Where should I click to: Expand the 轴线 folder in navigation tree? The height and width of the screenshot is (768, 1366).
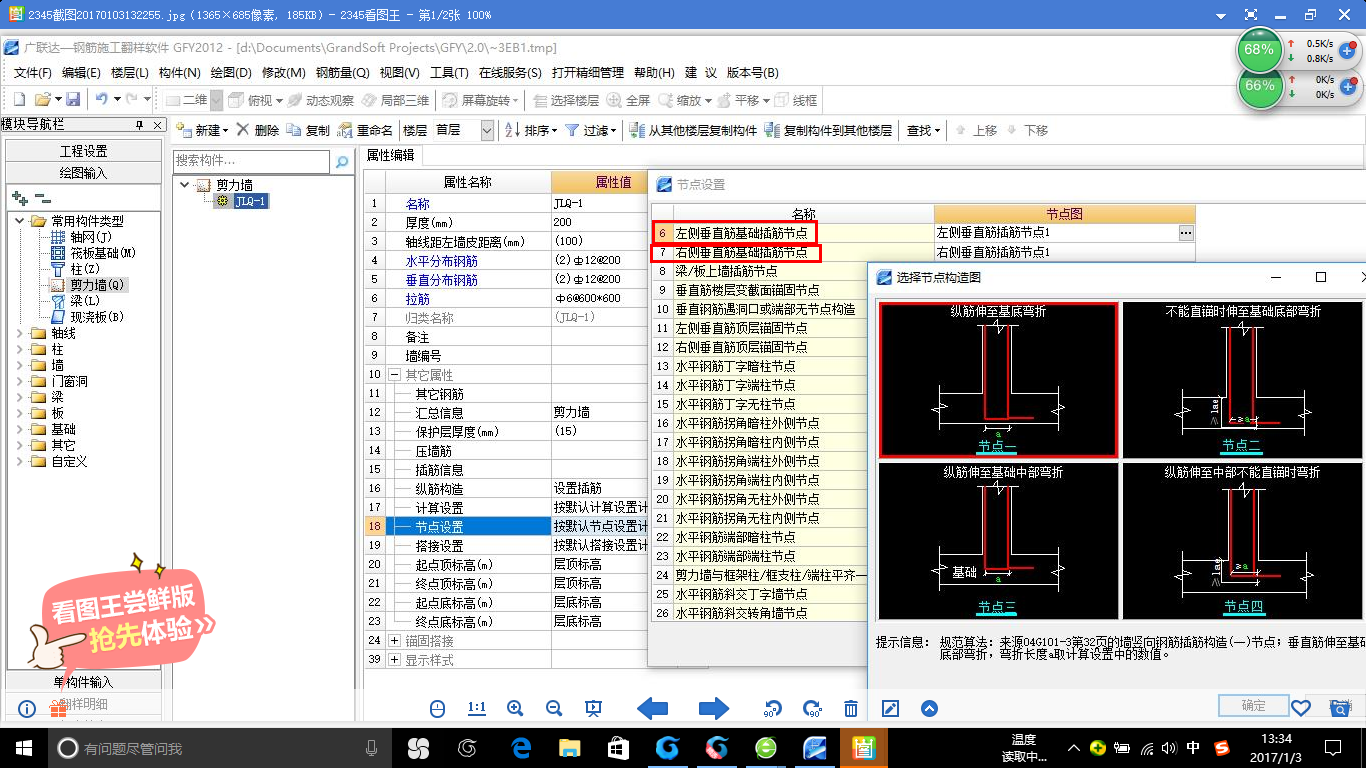coord(21,334)
